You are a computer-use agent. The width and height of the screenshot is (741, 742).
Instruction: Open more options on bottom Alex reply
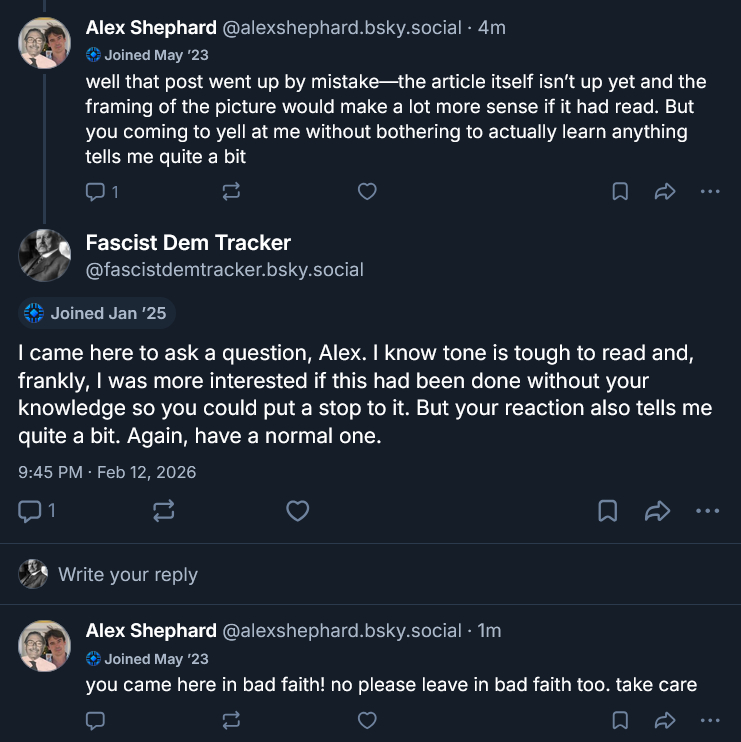click(x=710, y=720)
